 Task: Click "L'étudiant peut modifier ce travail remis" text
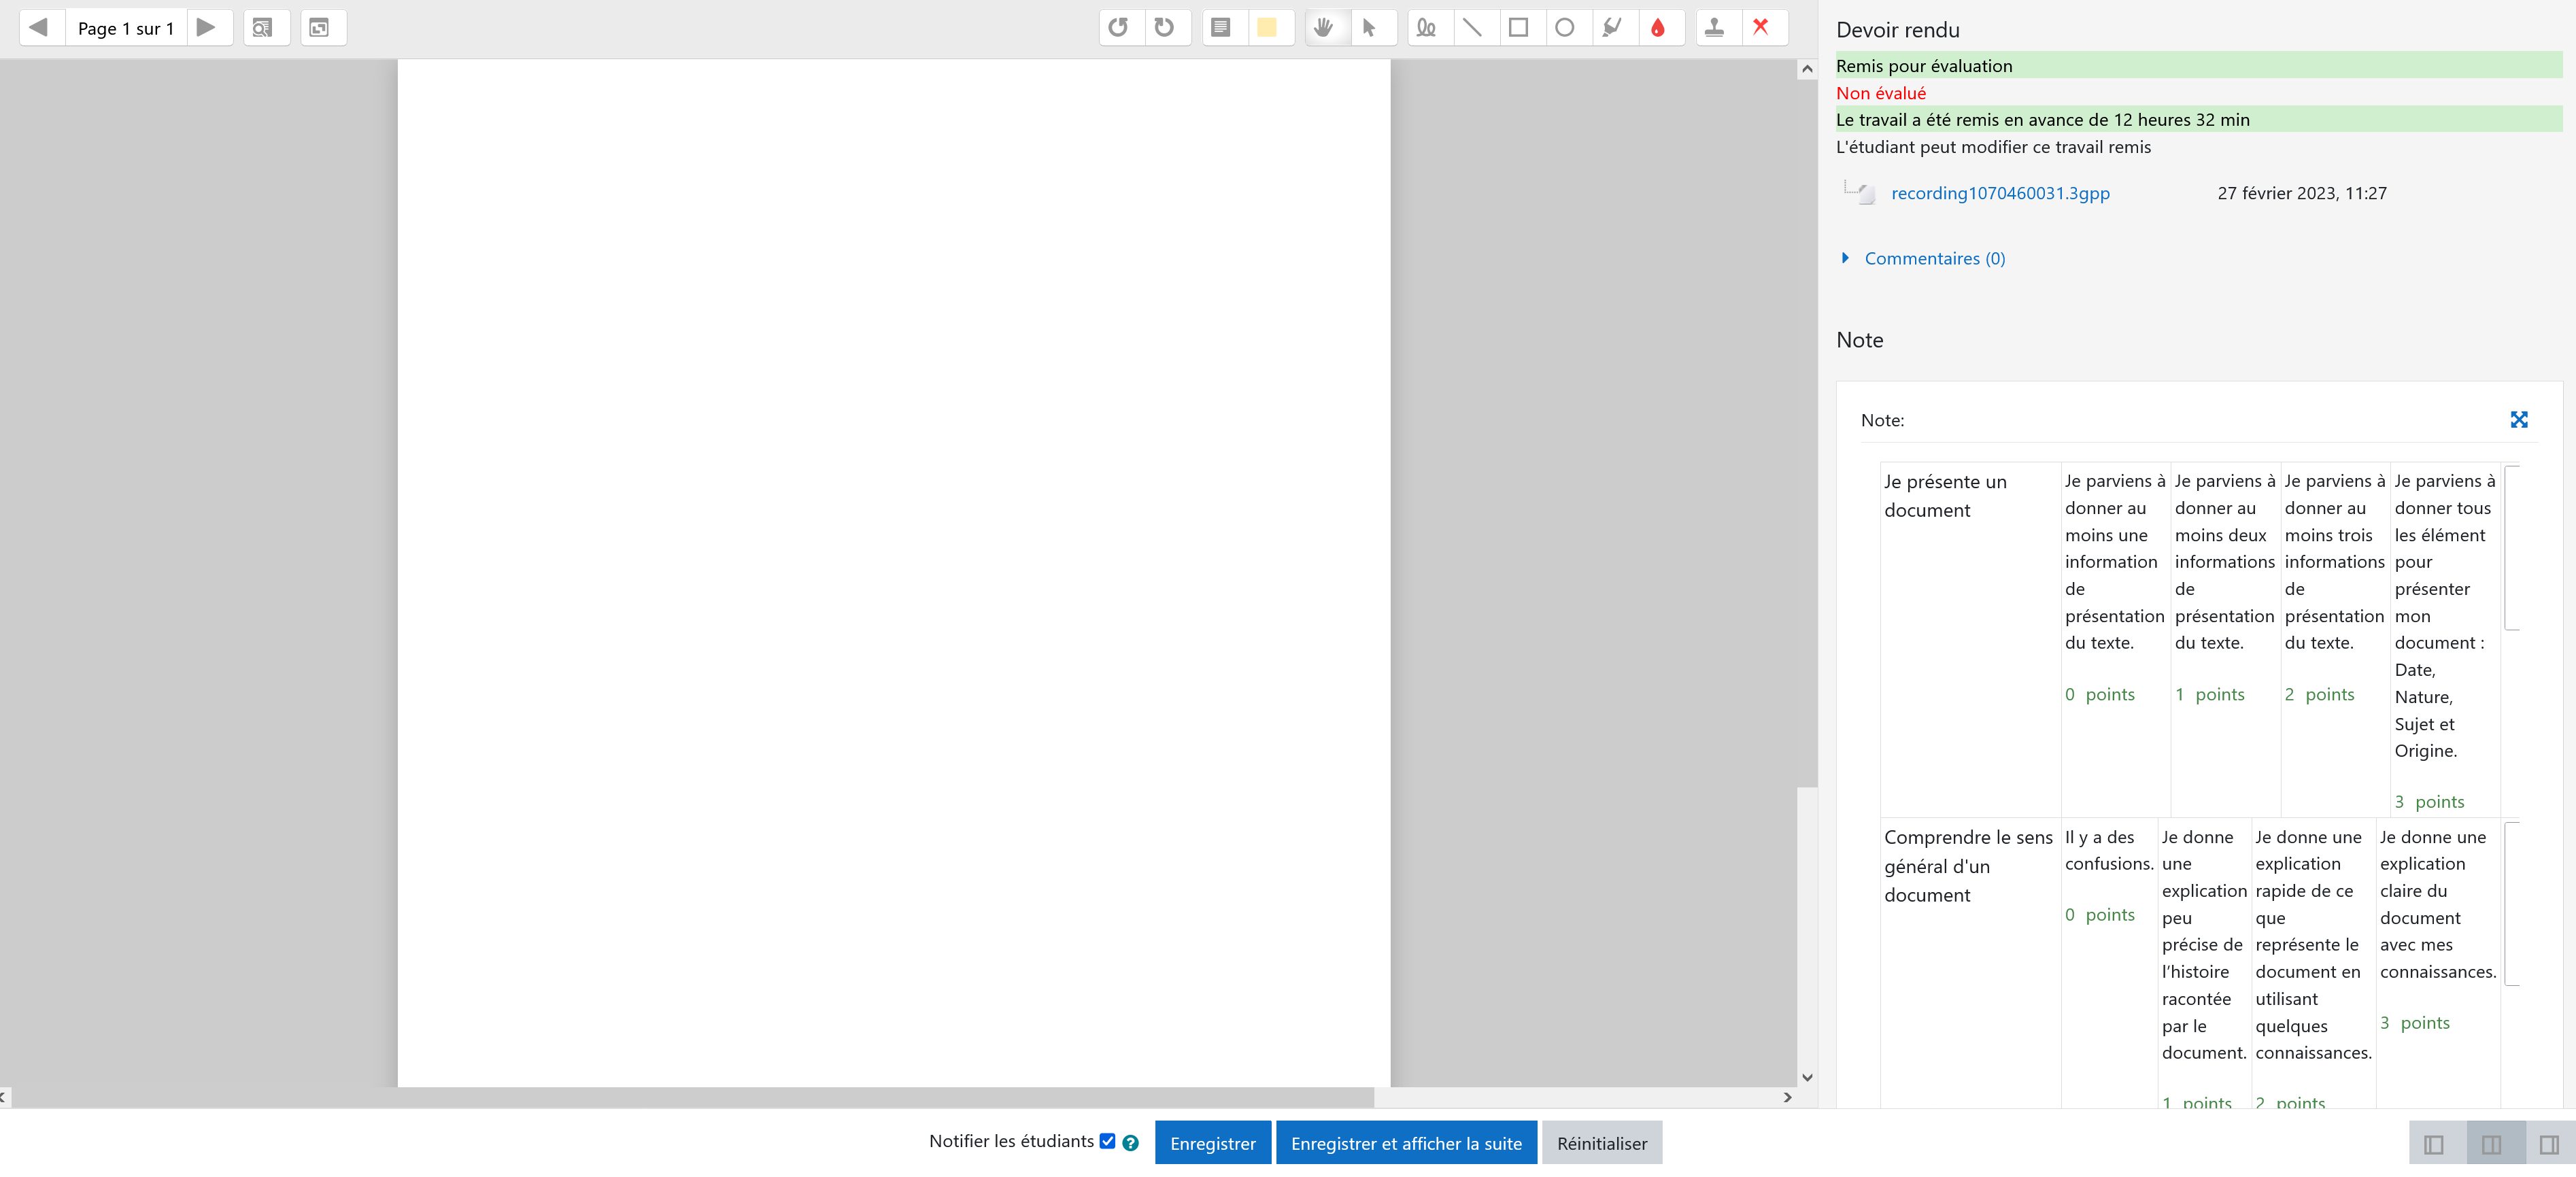point(1993,147)
